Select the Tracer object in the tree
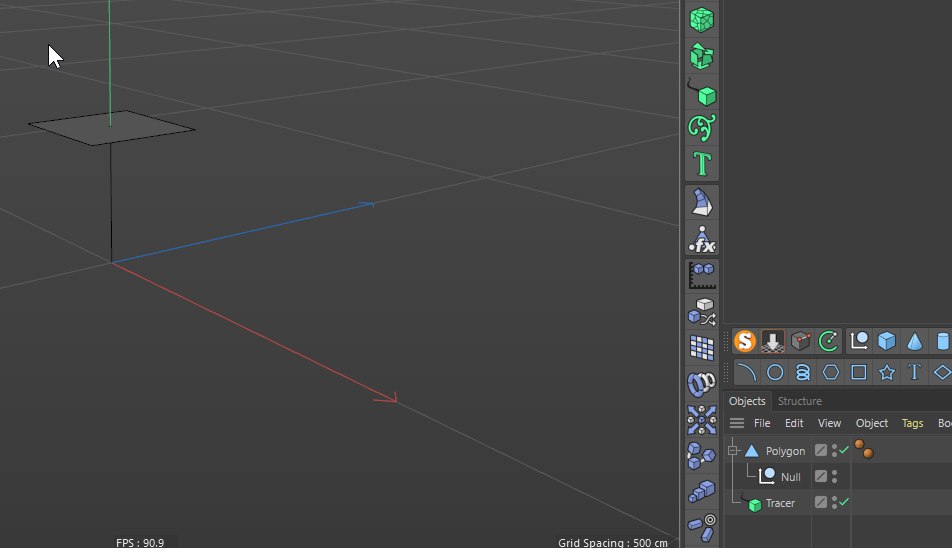The height and width of the screenshot is (548, 952). [x=780, y=503]
